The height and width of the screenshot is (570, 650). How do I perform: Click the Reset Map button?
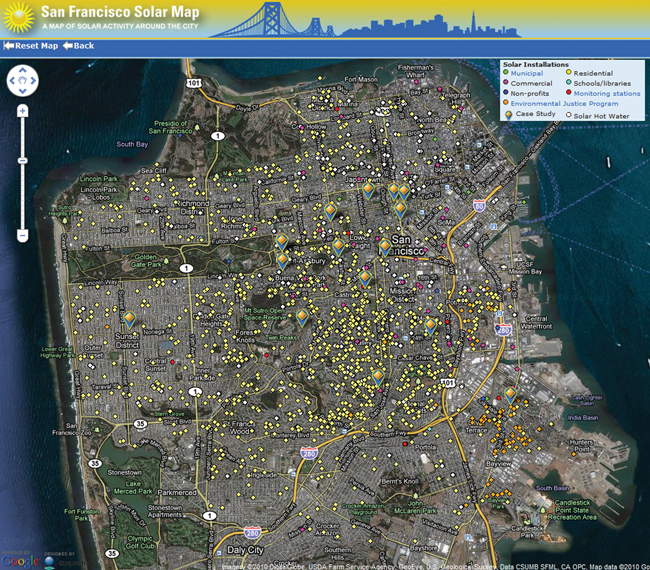click(x=31, y=46)
